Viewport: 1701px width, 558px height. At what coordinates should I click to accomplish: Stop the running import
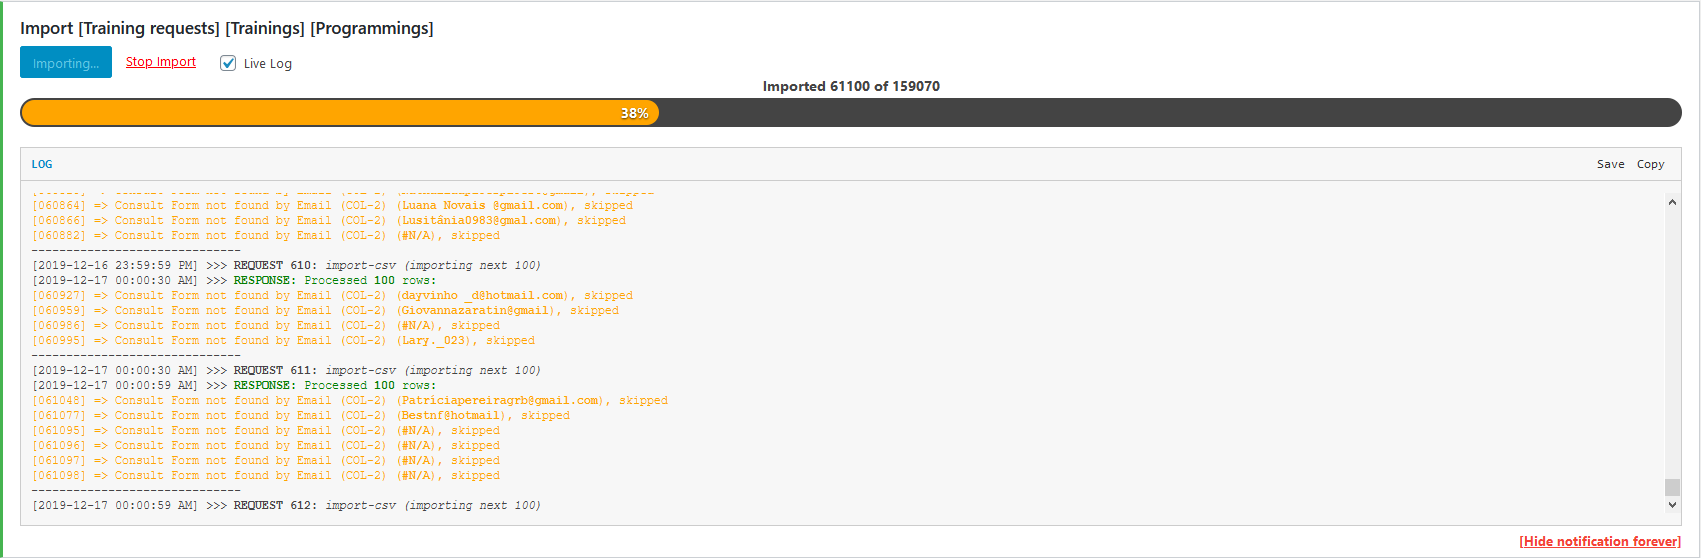point(161,62)
